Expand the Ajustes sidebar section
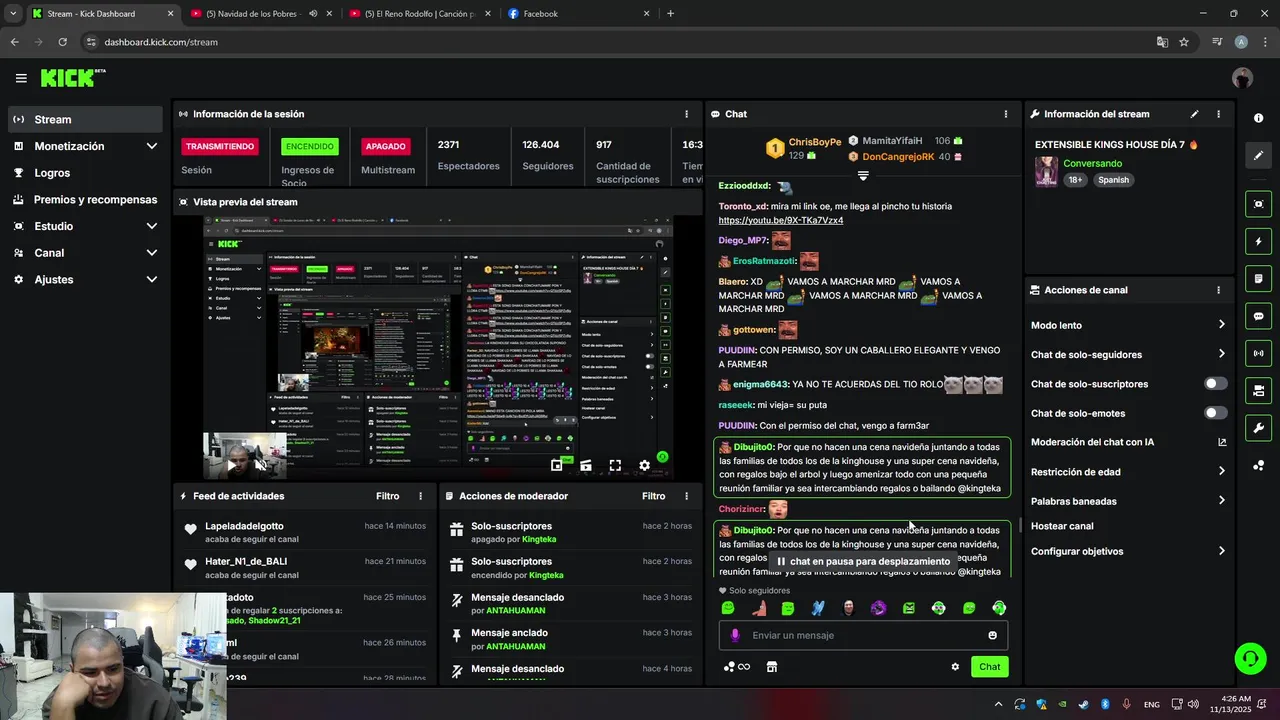The height and width of the screenshot is (720, 1280). (x=85, y=279)
